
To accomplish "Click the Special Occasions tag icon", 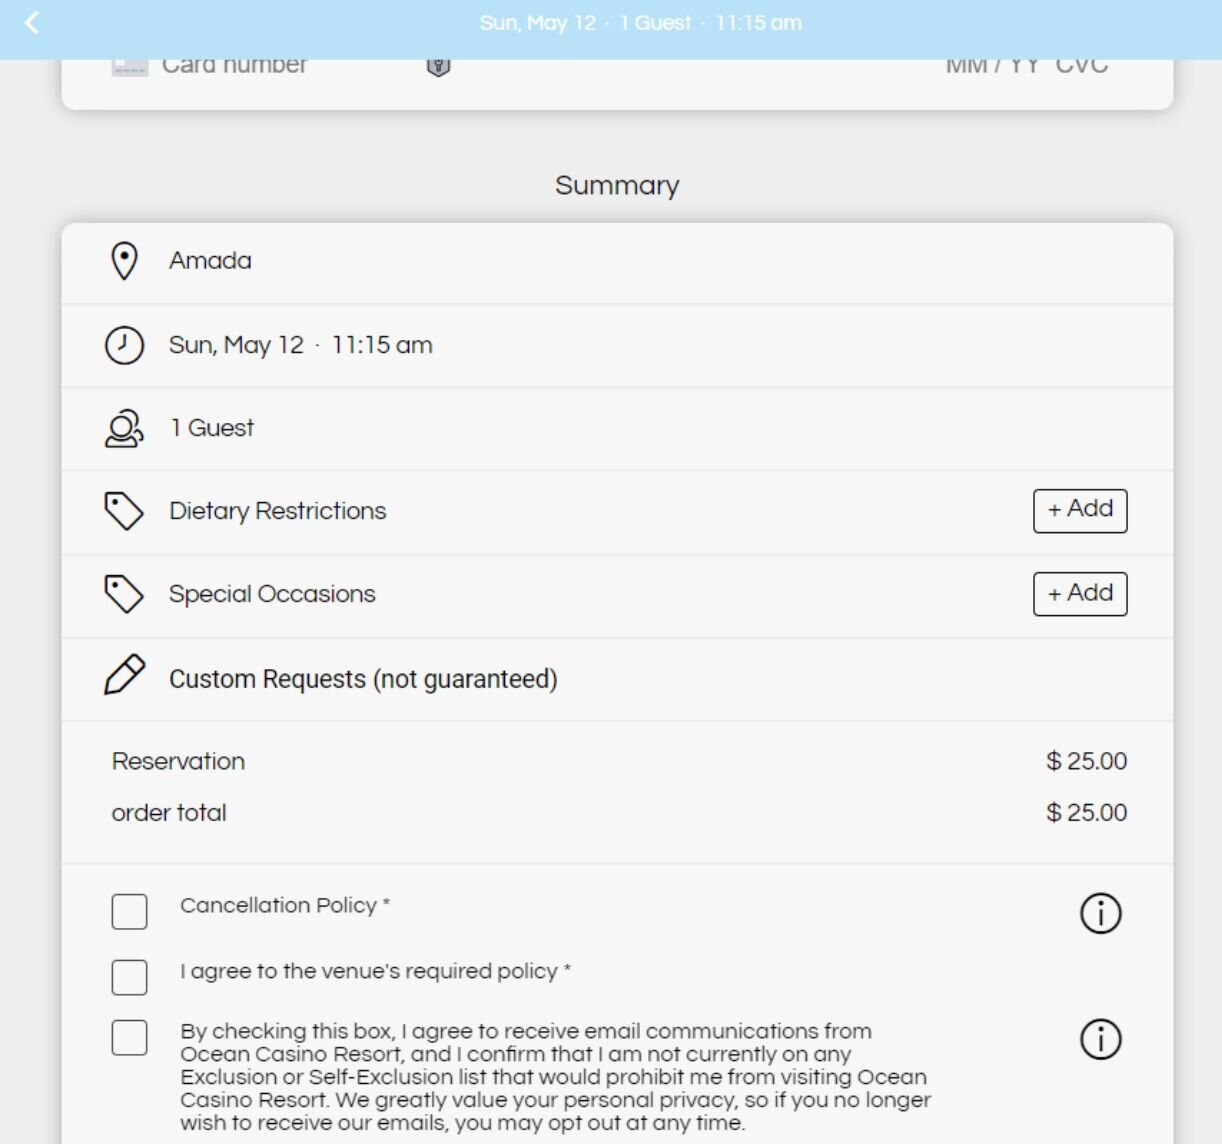I will tap(124, 594).
